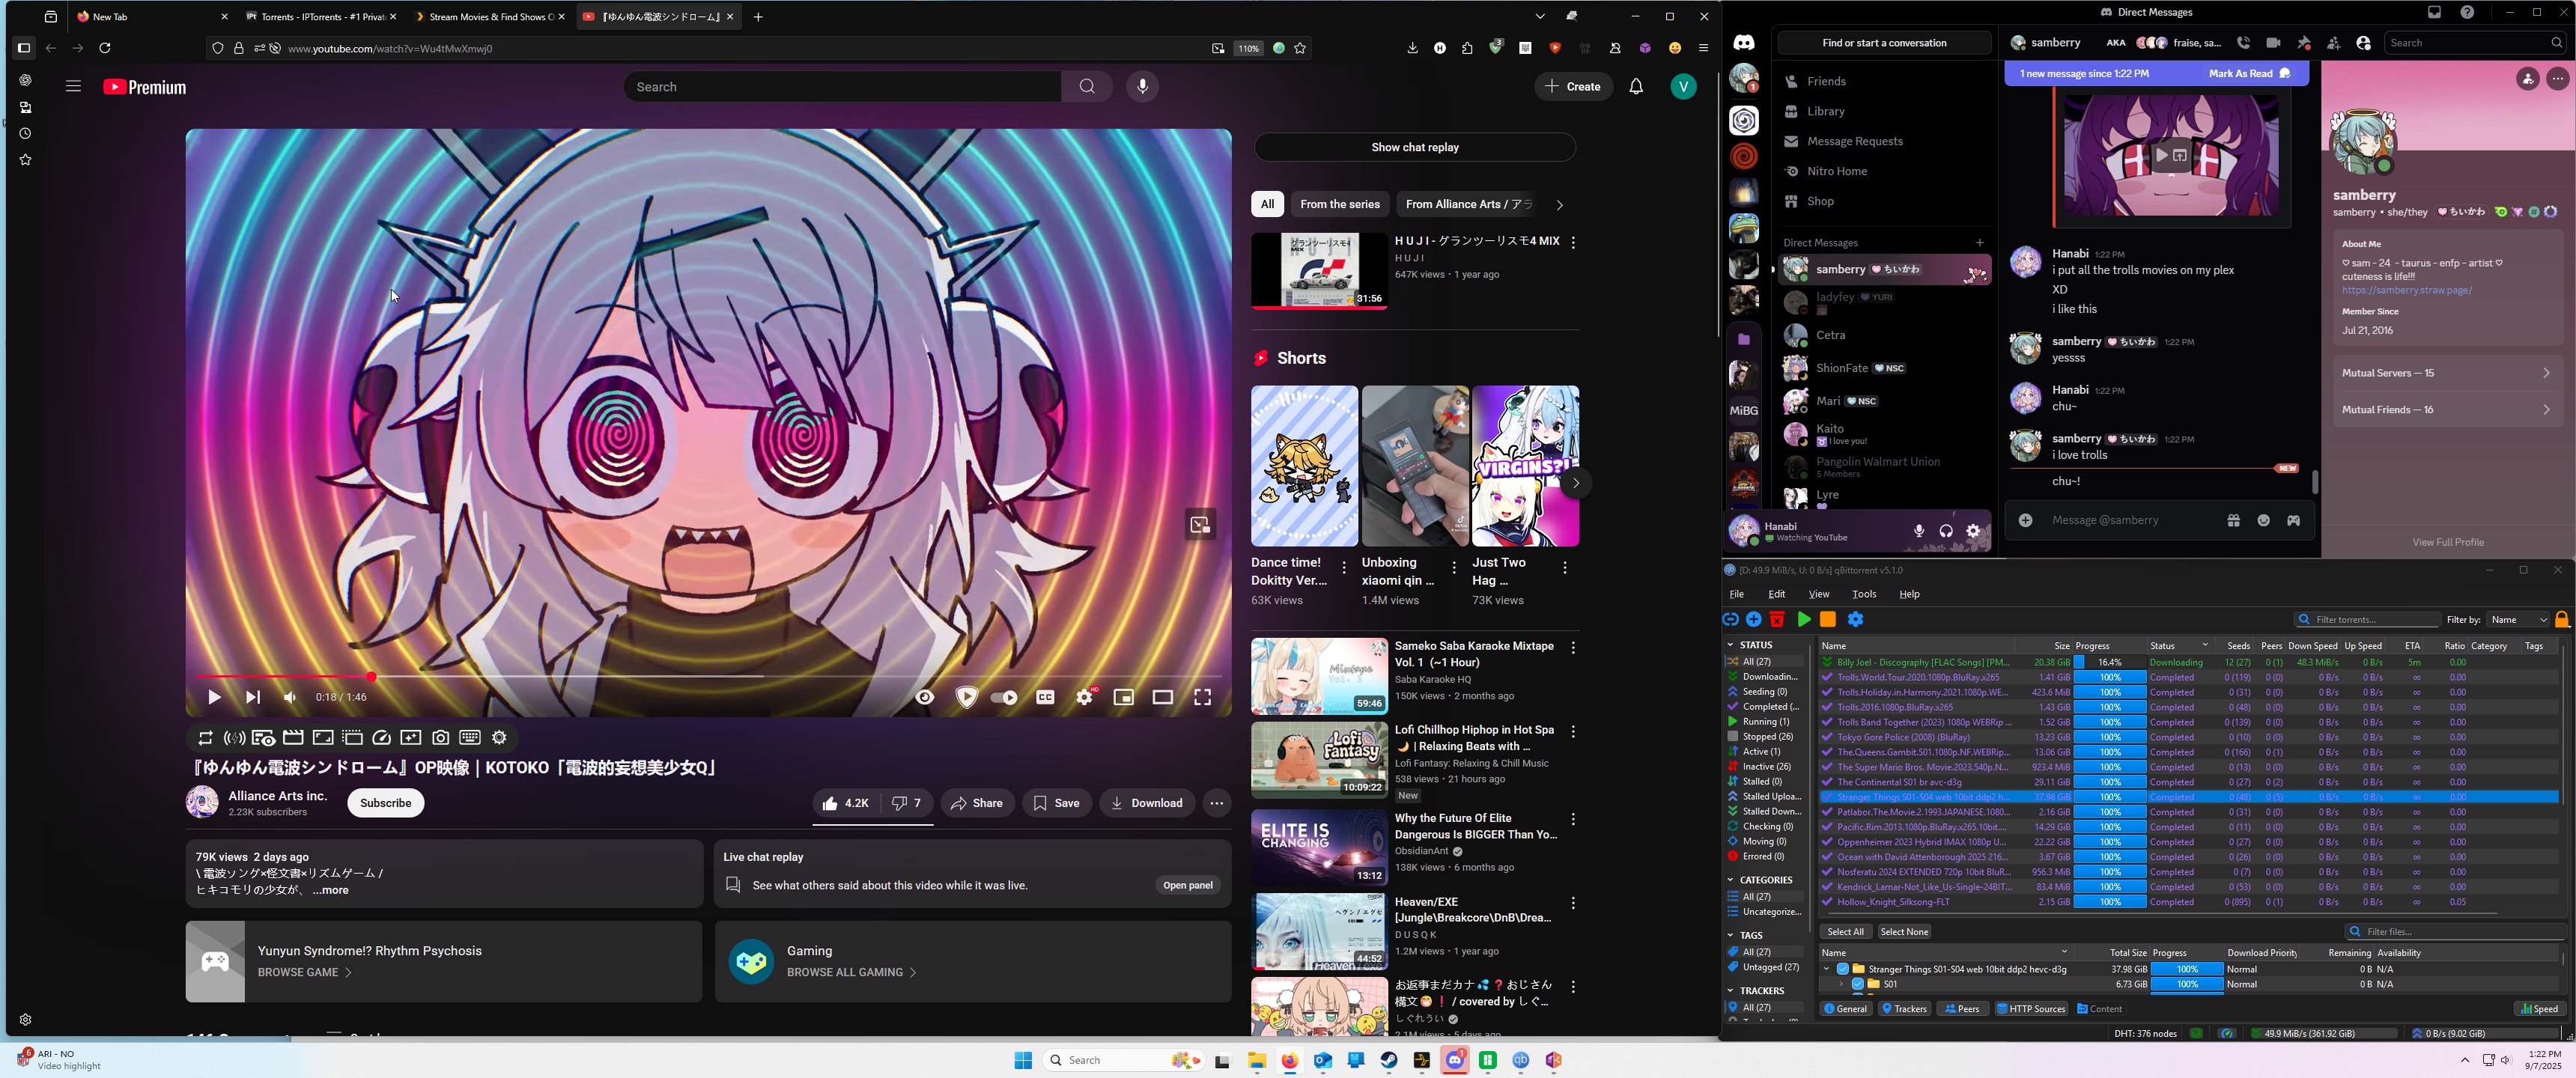Click the orange stop torrents button
The image size is (2576, 1078).
tap(1828, 620)
